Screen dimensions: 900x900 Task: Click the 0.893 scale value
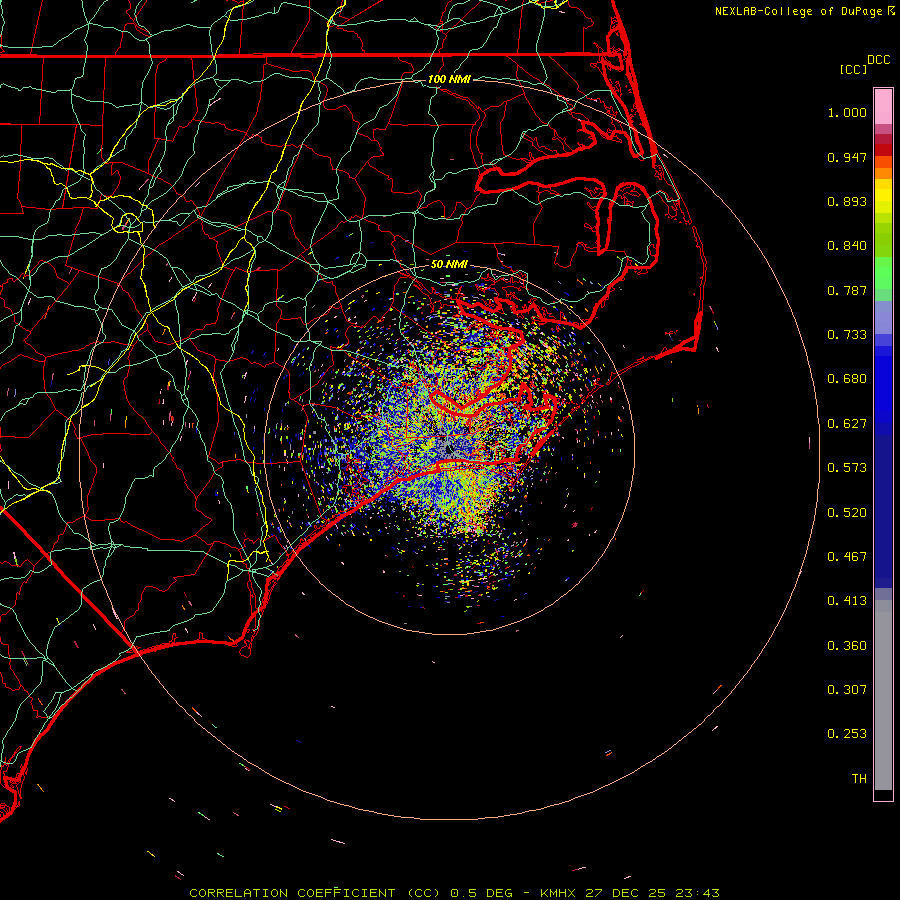coord(847,201)
